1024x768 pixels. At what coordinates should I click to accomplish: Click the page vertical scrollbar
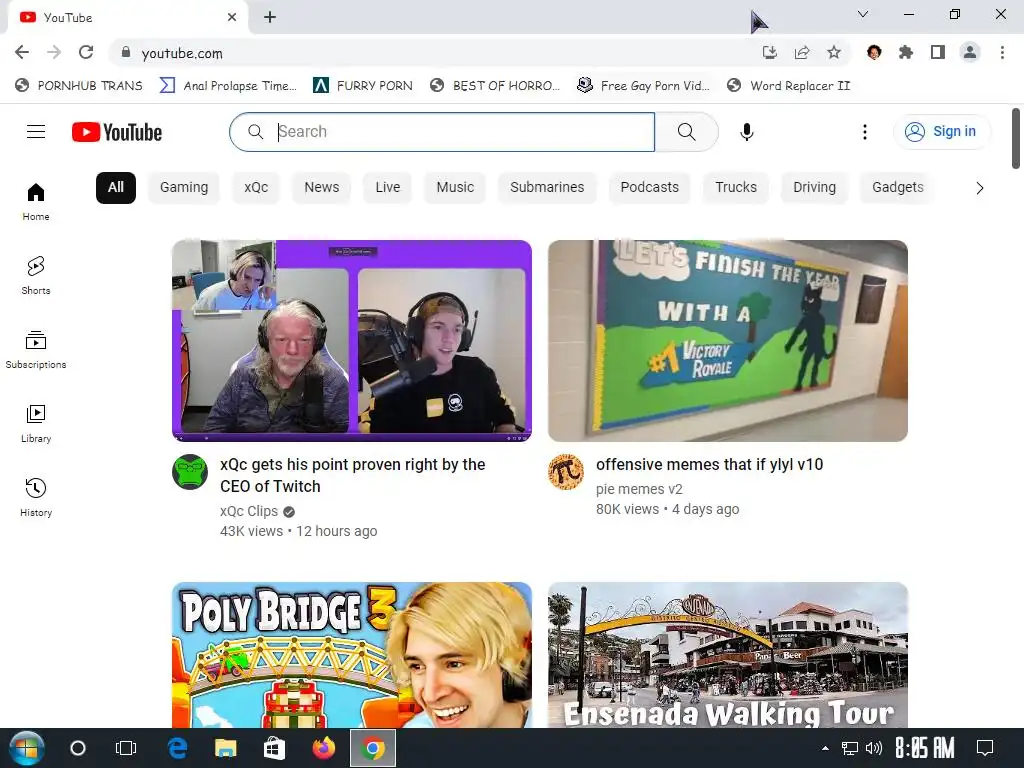(x=1016, y=138)
